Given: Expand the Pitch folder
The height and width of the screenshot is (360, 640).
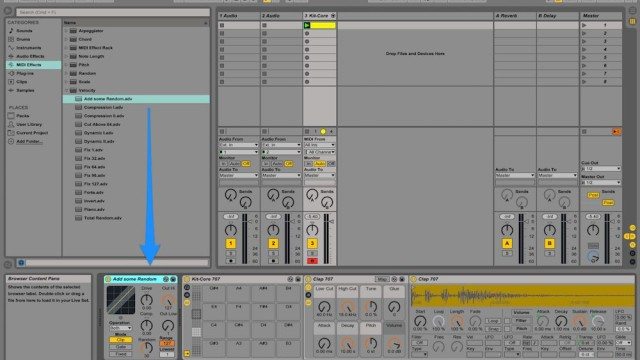Looking at the screenshot, I should [66, 65].
